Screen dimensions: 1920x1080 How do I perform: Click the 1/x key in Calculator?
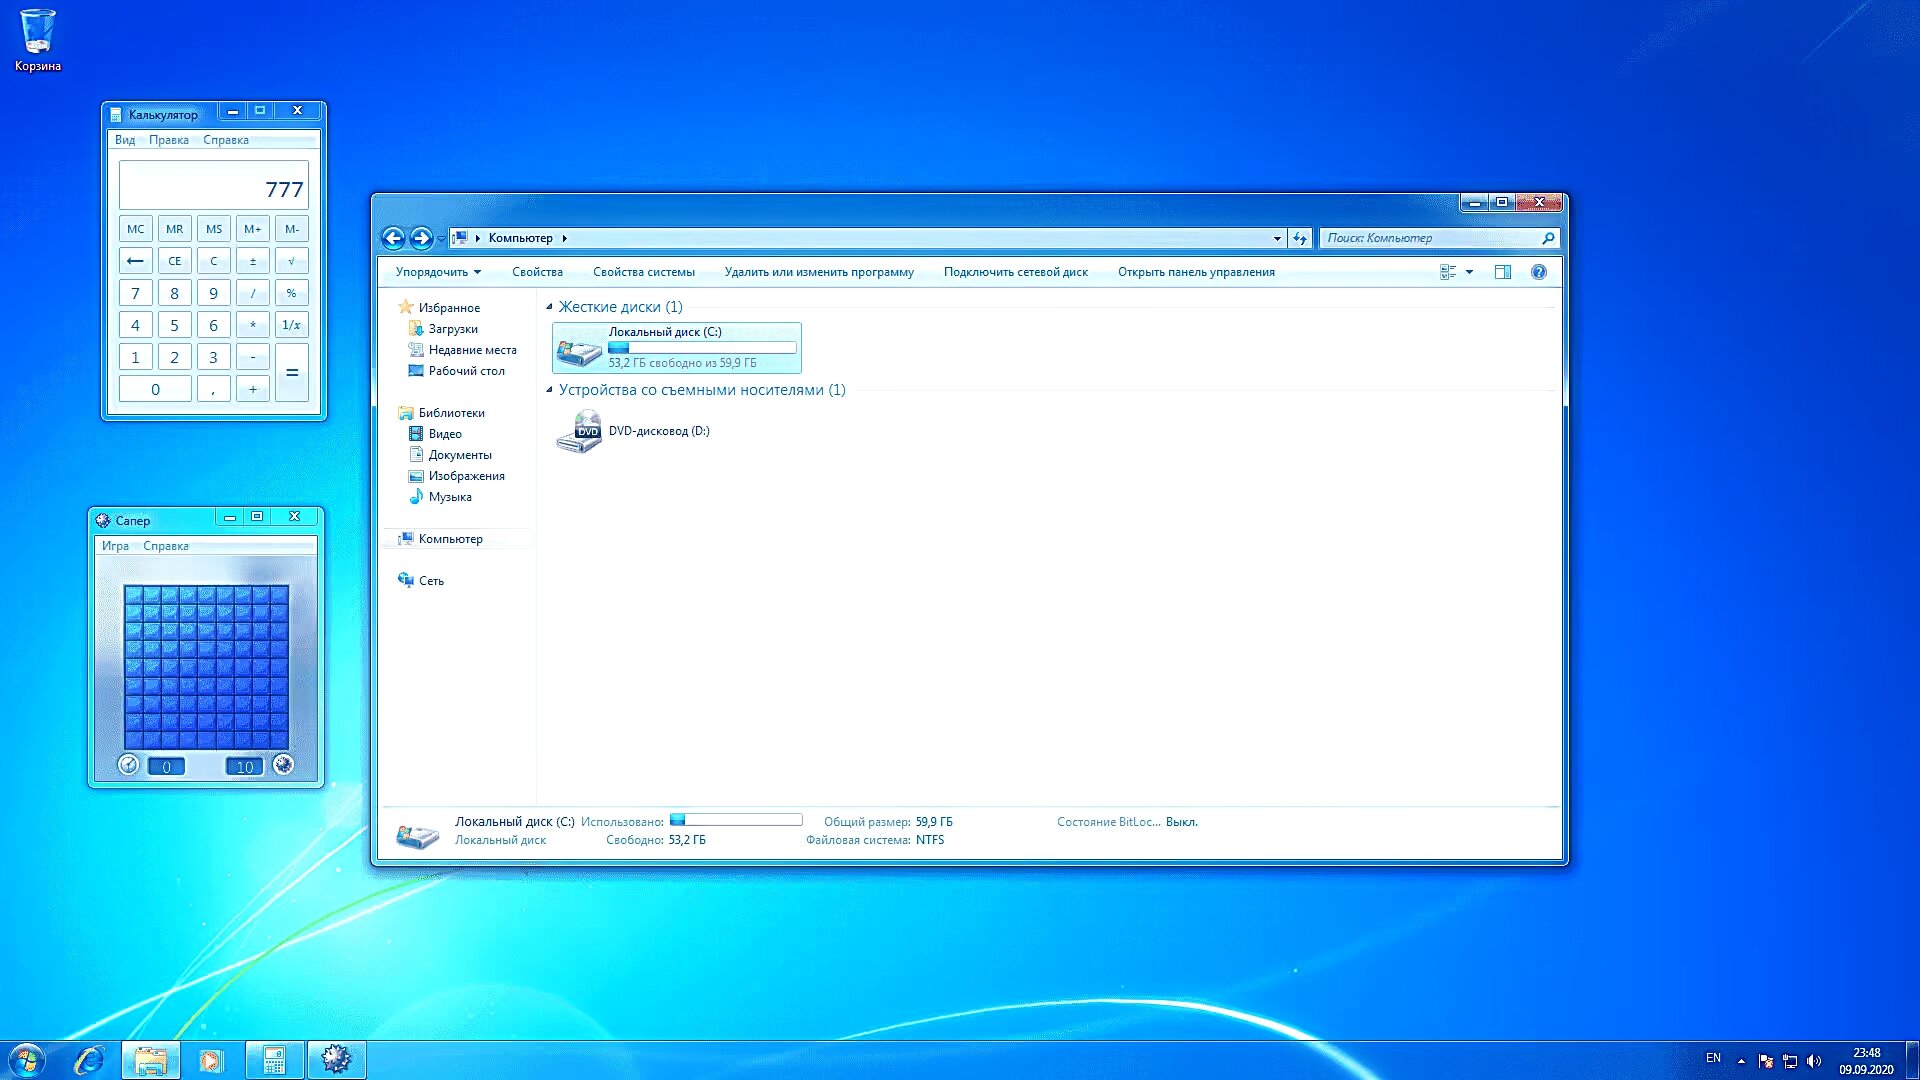tap(291, 325)
